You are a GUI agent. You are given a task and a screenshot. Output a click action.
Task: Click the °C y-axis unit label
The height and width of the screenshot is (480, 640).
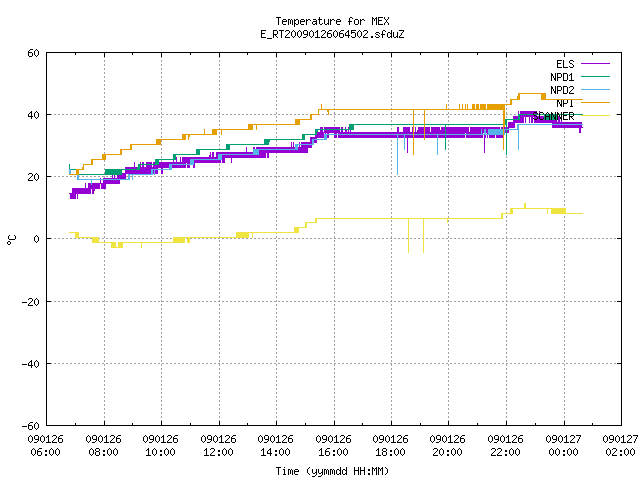pyautogui.click(x=12, y=240)
